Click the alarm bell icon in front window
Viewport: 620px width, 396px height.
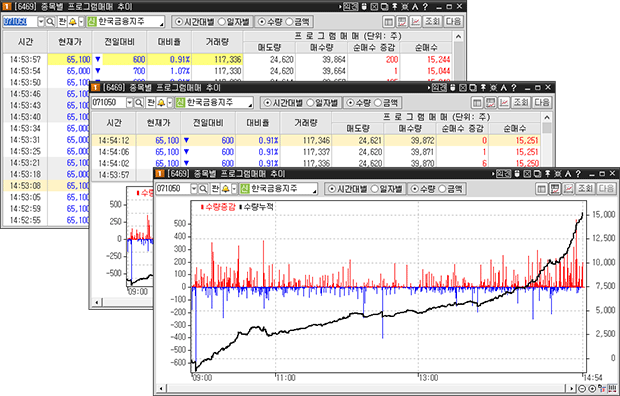point(225,189)
